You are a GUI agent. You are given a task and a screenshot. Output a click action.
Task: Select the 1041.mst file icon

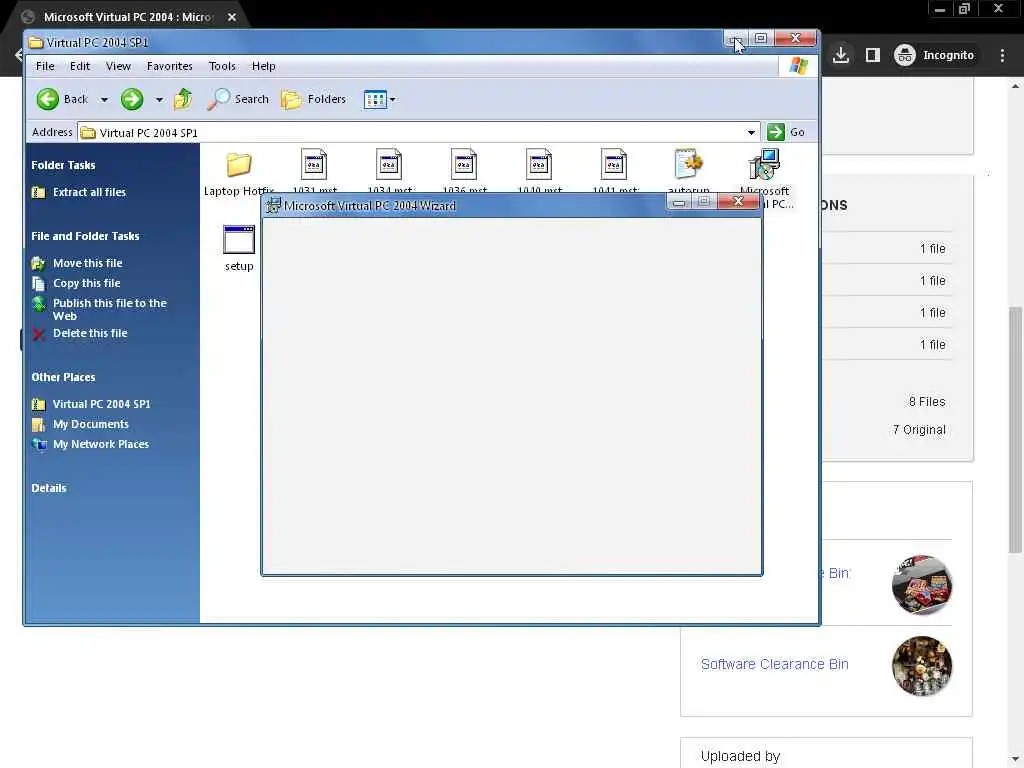[x=615, y=165]
